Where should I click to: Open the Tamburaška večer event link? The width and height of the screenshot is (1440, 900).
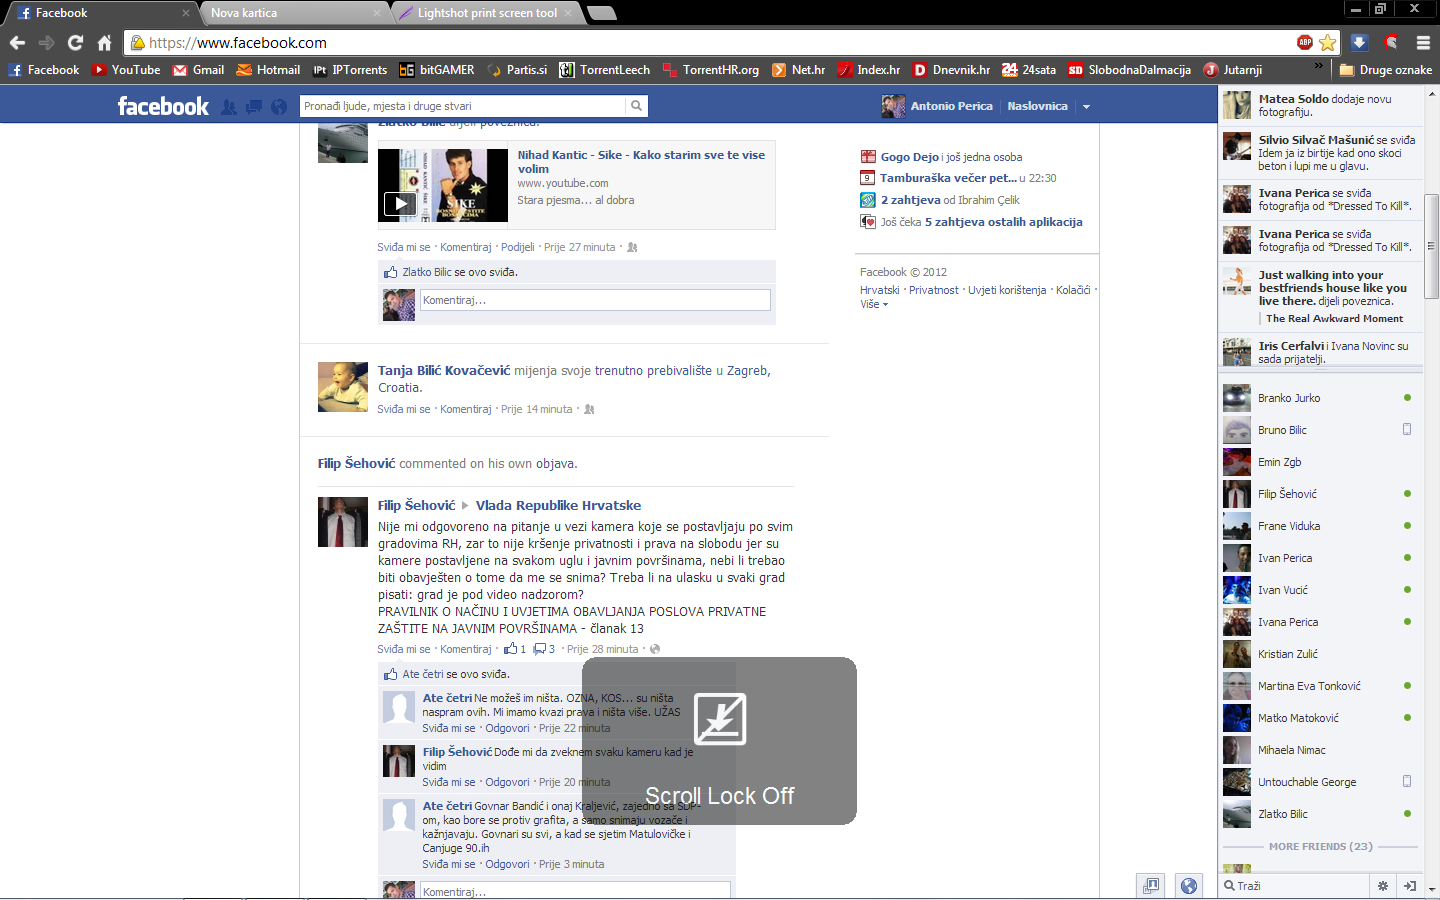(x=948, y=178)
